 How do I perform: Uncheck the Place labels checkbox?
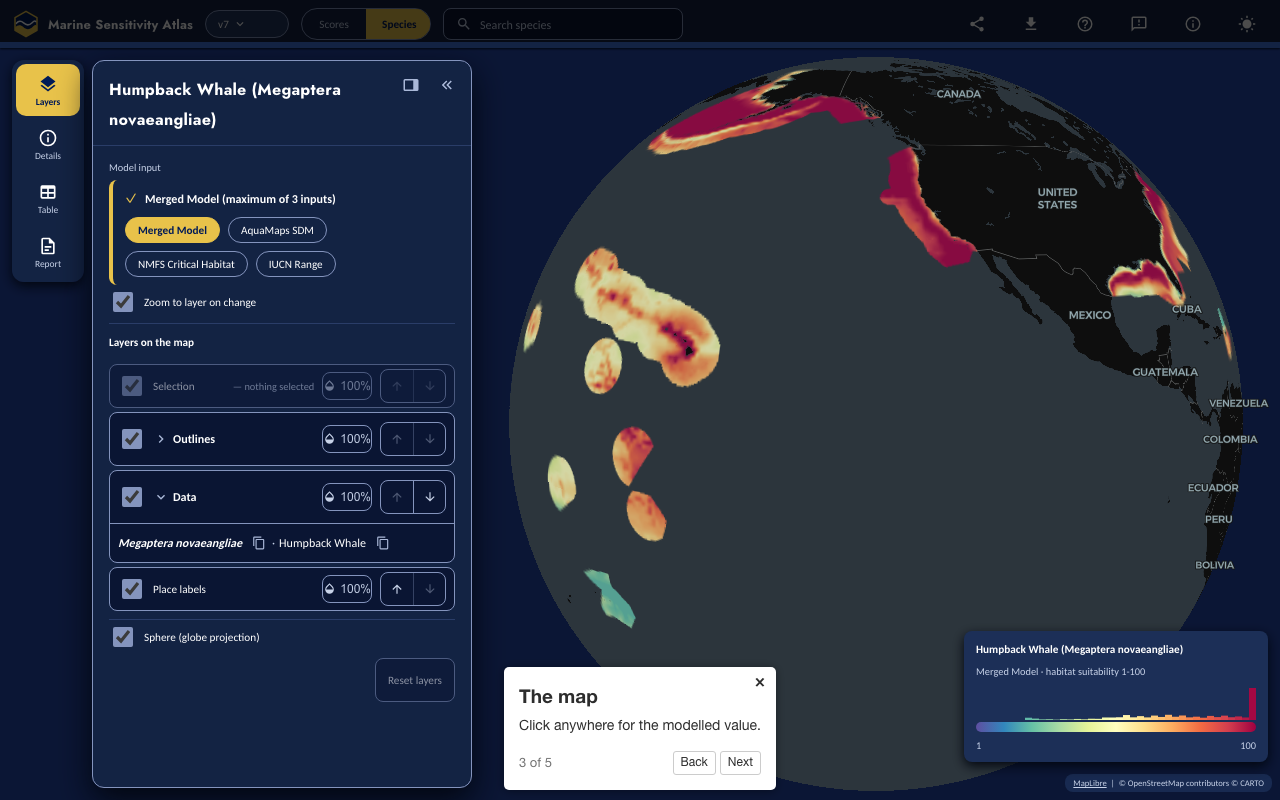coord(132,589)
